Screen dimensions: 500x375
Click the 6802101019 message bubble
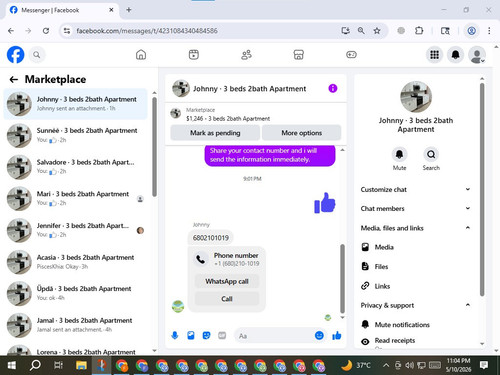click(211, 238)
